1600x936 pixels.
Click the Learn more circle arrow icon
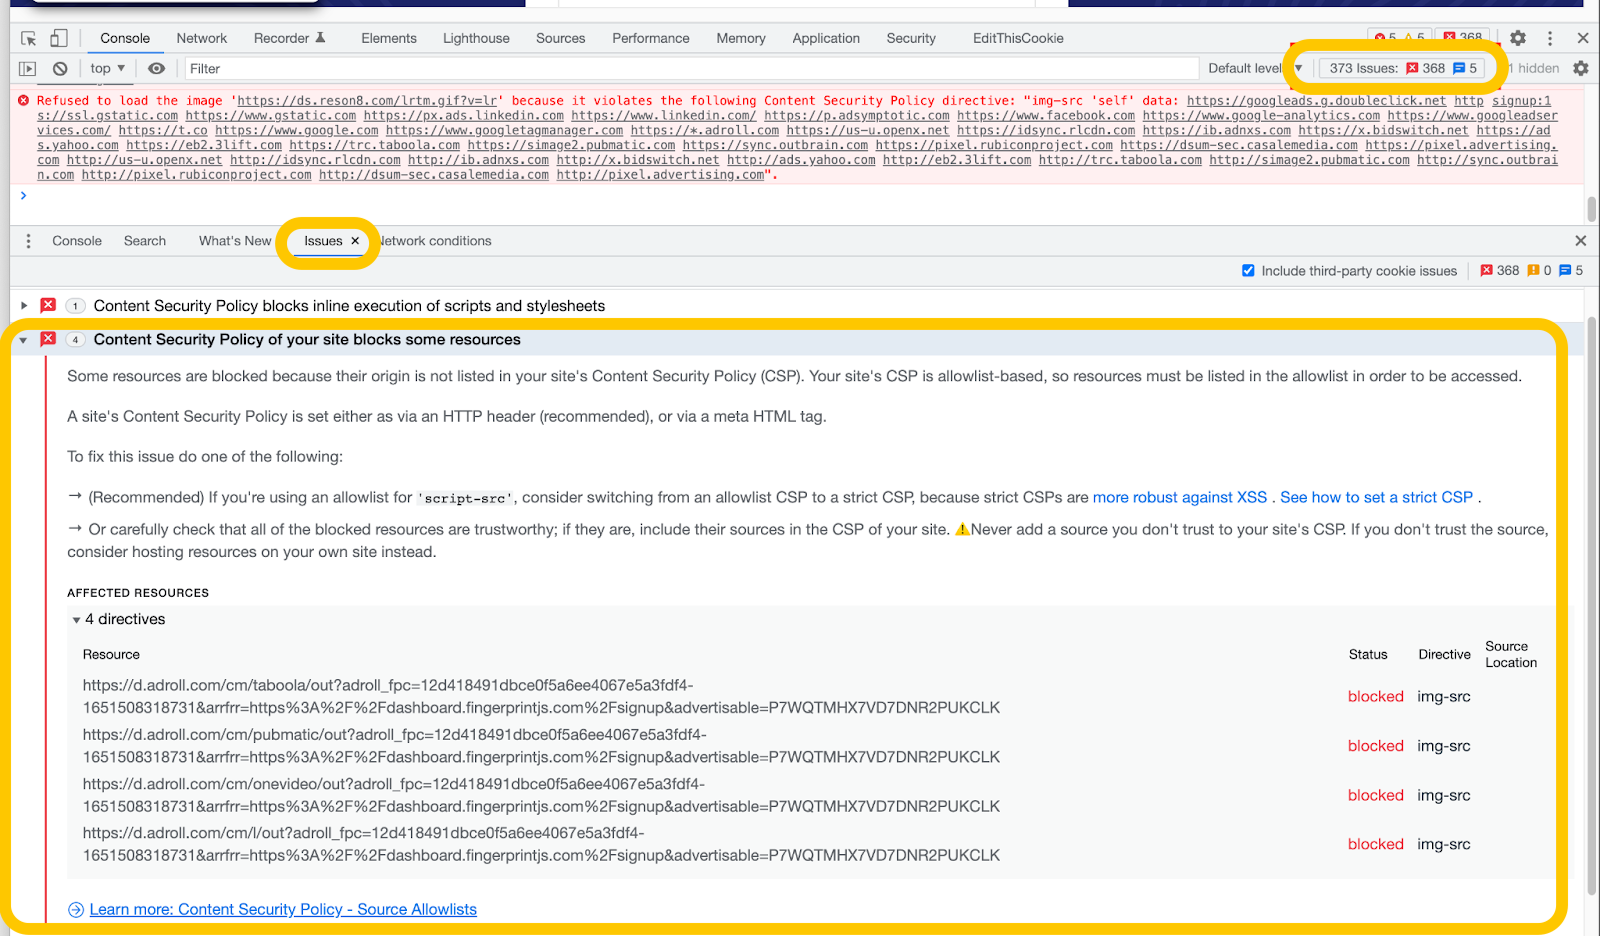76,909
